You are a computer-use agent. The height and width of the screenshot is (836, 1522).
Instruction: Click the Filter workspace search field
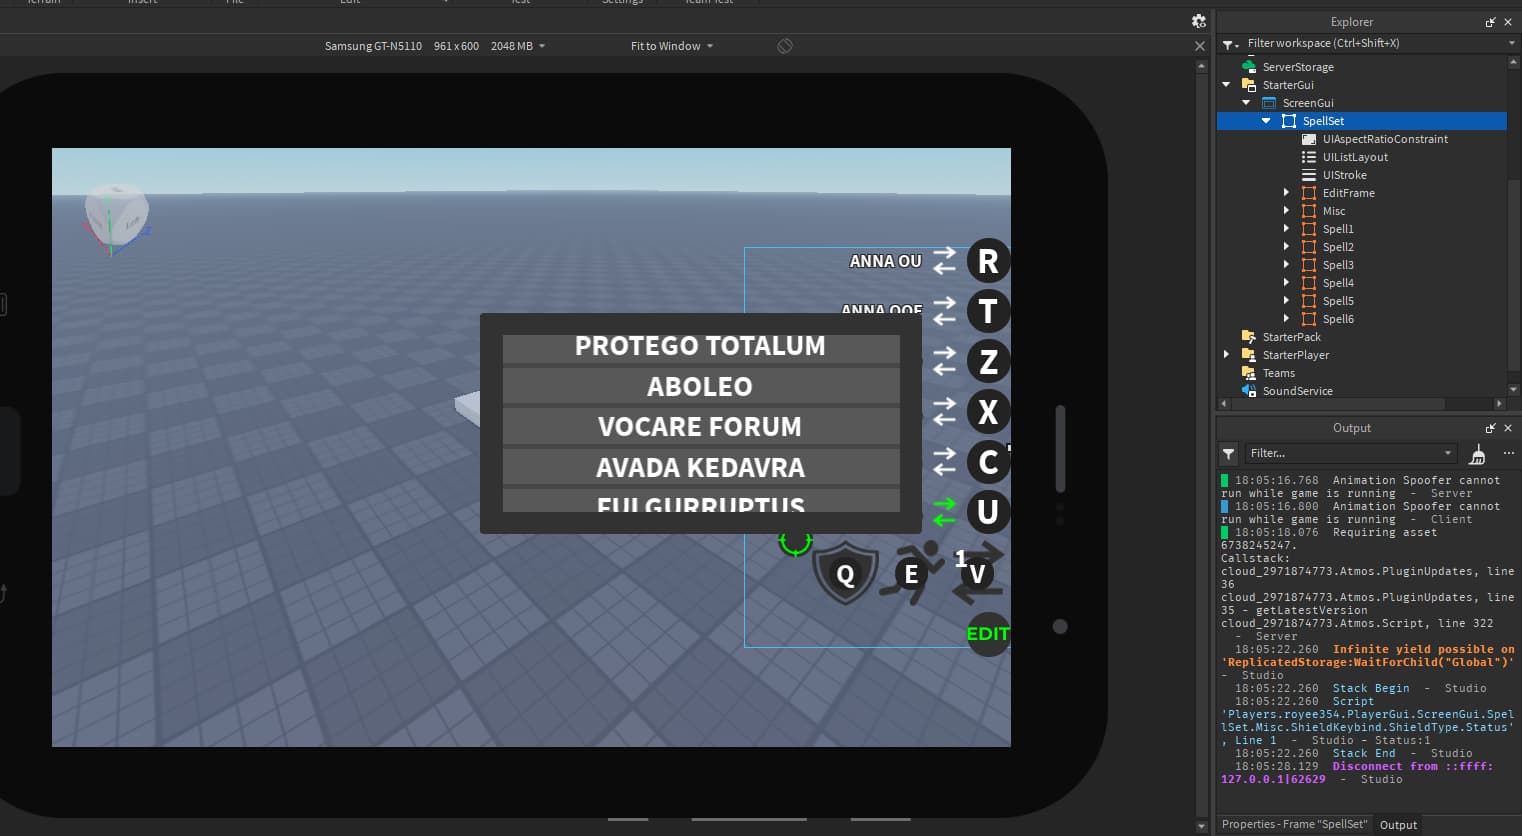(1374, 43)
